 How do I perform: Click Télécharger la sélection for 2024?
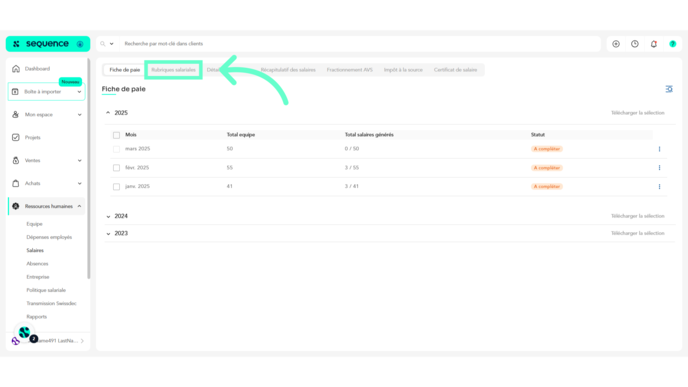638,216
